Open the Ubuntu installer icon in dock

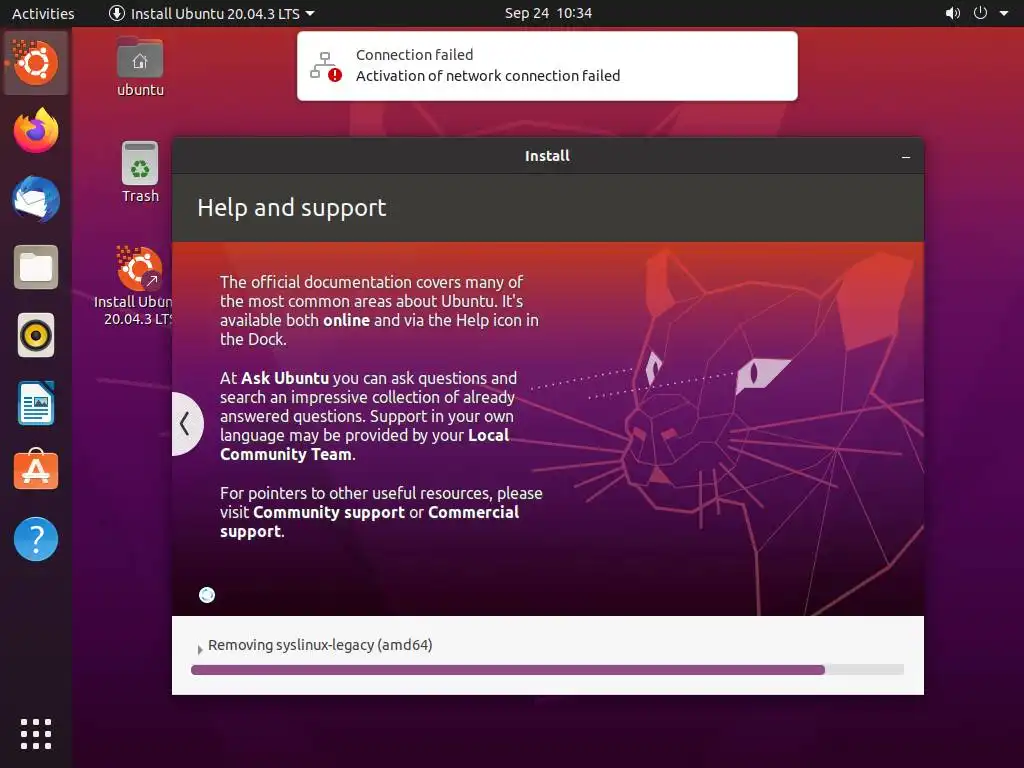(36, 63)
